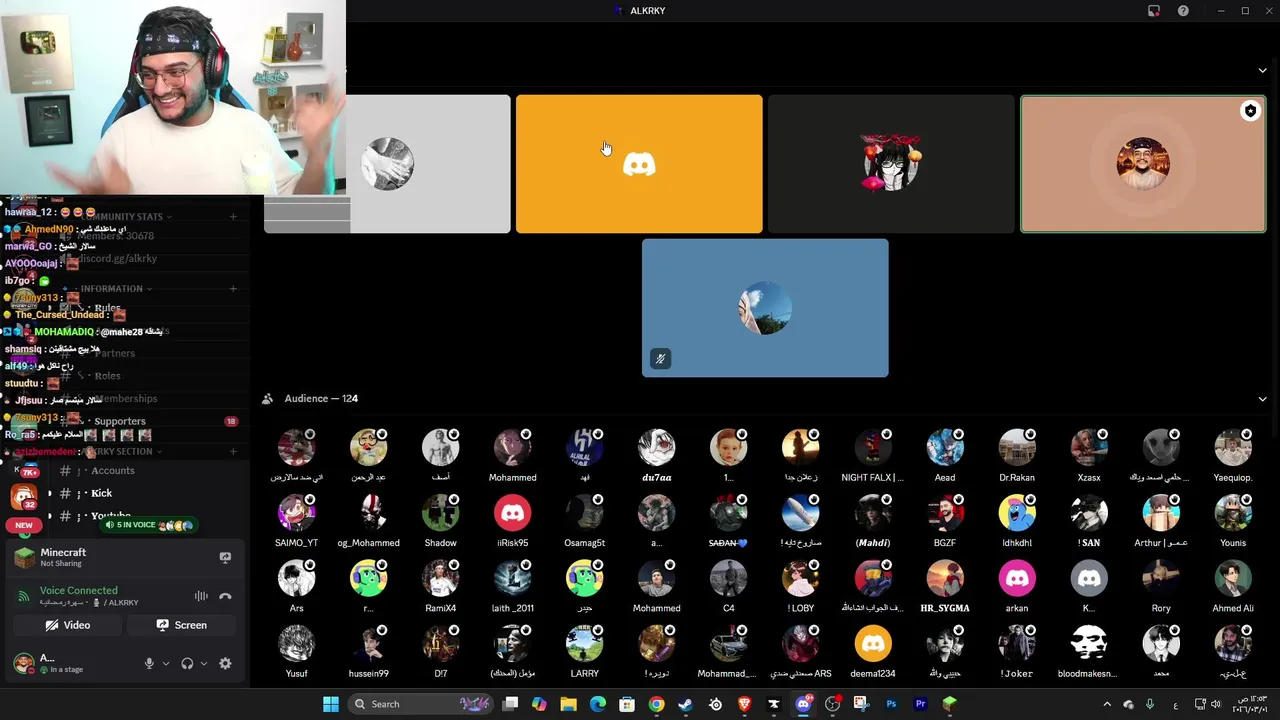This screenshot has height=720, width=1280.
Task: Open Google Chrome from the taskbar
Action: (x=656, y=704)
